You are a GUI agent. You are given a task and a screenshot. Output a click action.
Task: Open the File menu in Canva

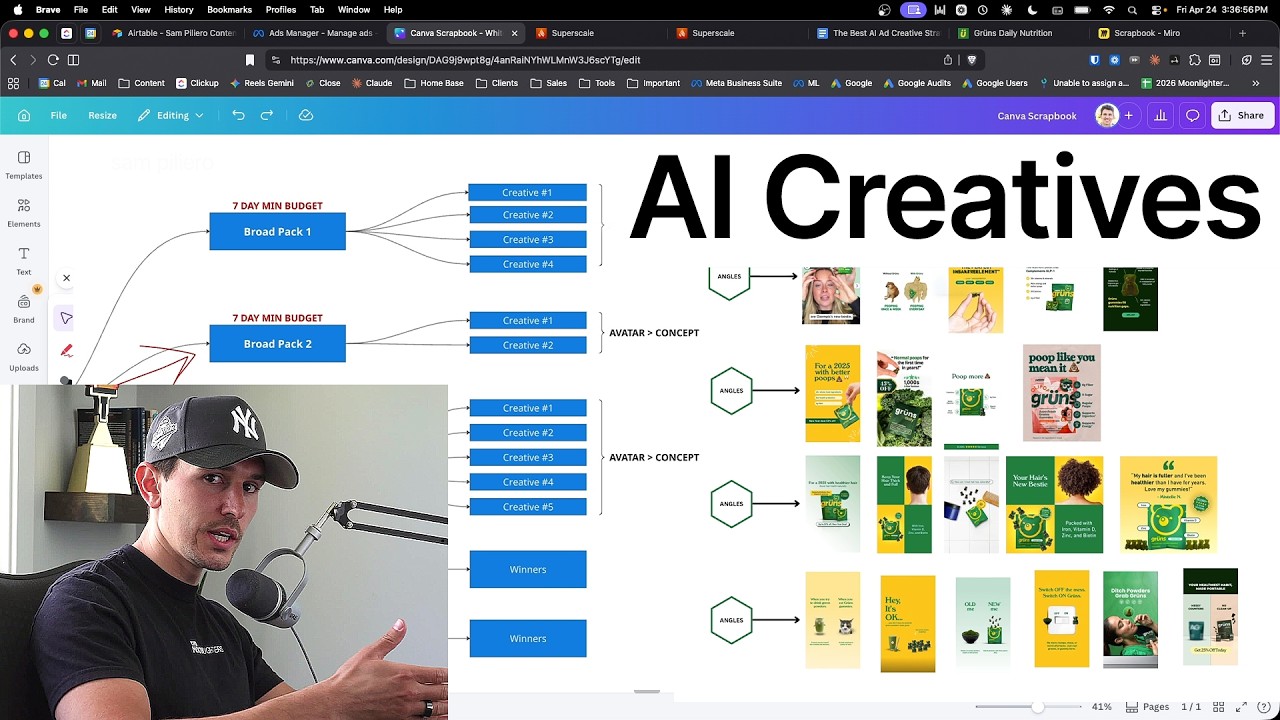coord(59,116)
